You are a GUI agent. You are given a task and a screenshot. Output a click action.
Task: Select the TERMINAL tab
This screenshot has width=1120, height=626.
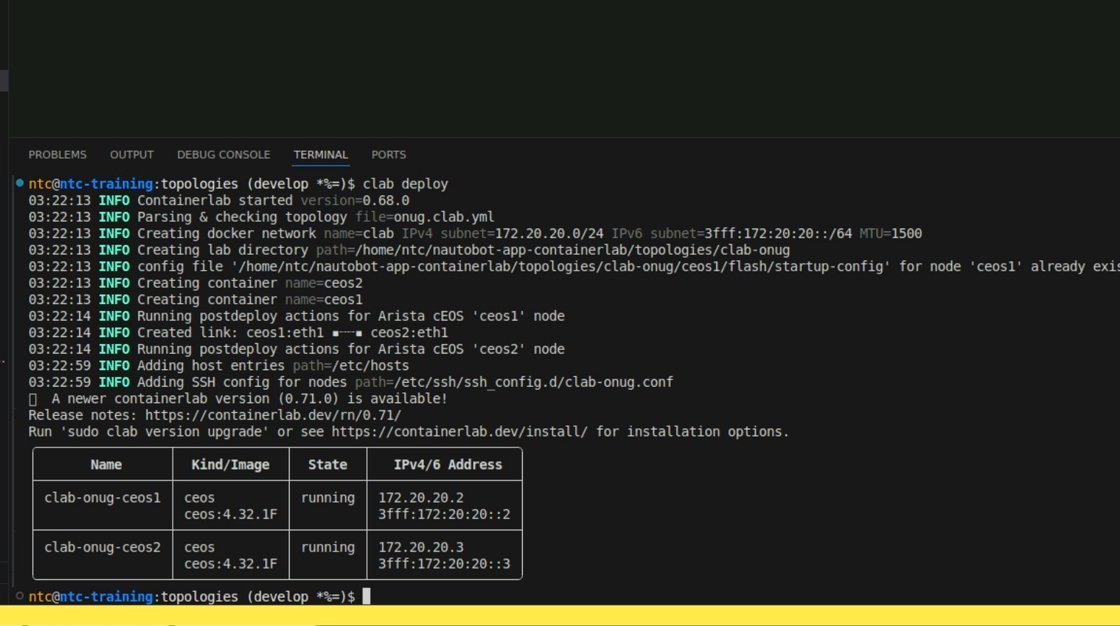(x=321, y=154)
